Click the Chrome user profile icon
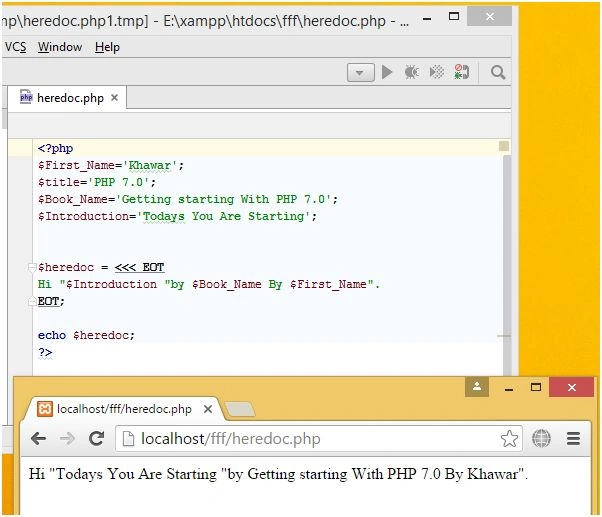 click(x=477, y=387)
